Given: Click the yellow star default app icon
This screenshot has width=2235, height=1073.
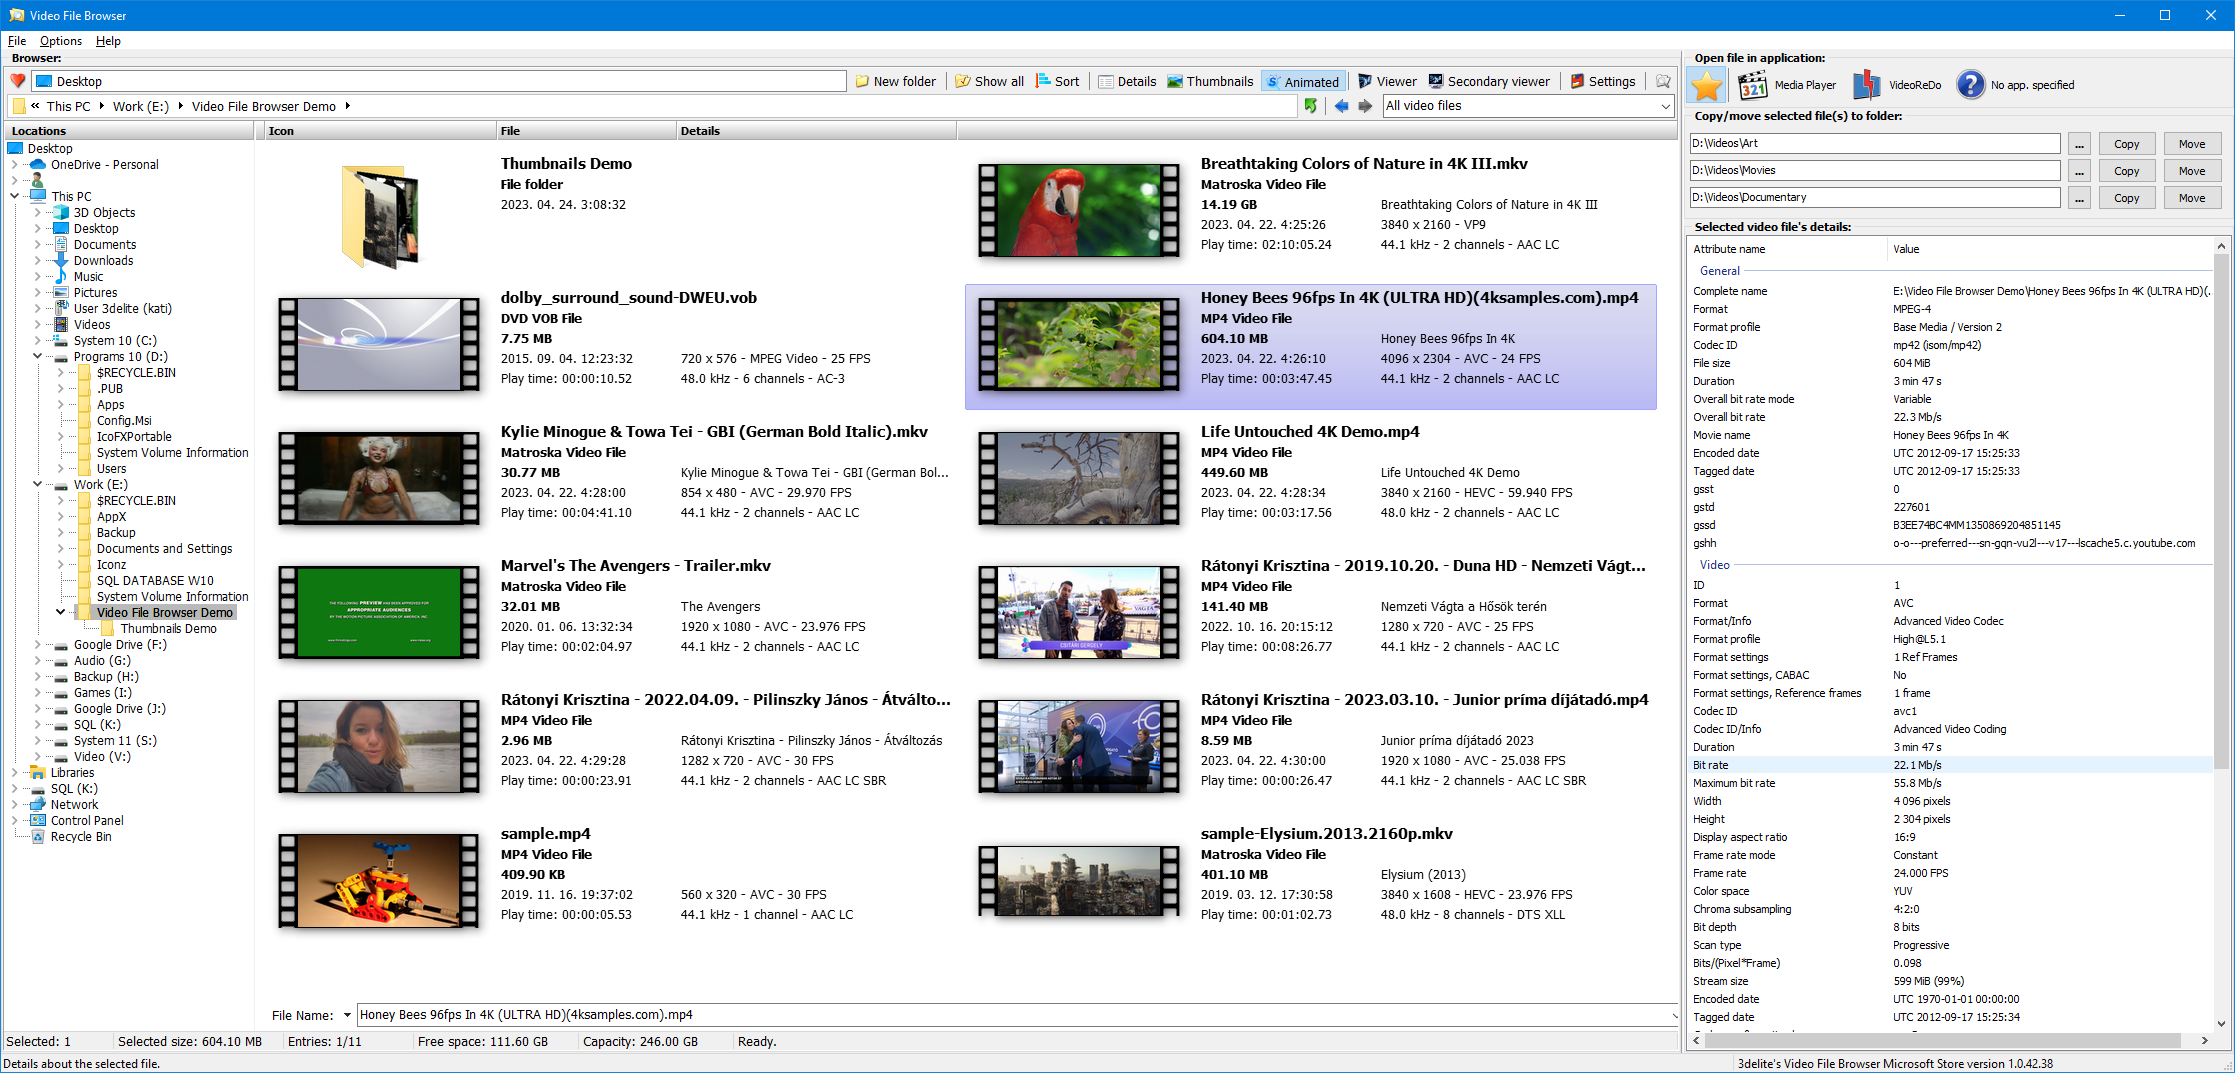Looking at the screenshot, I should (x=1708, y=85).
